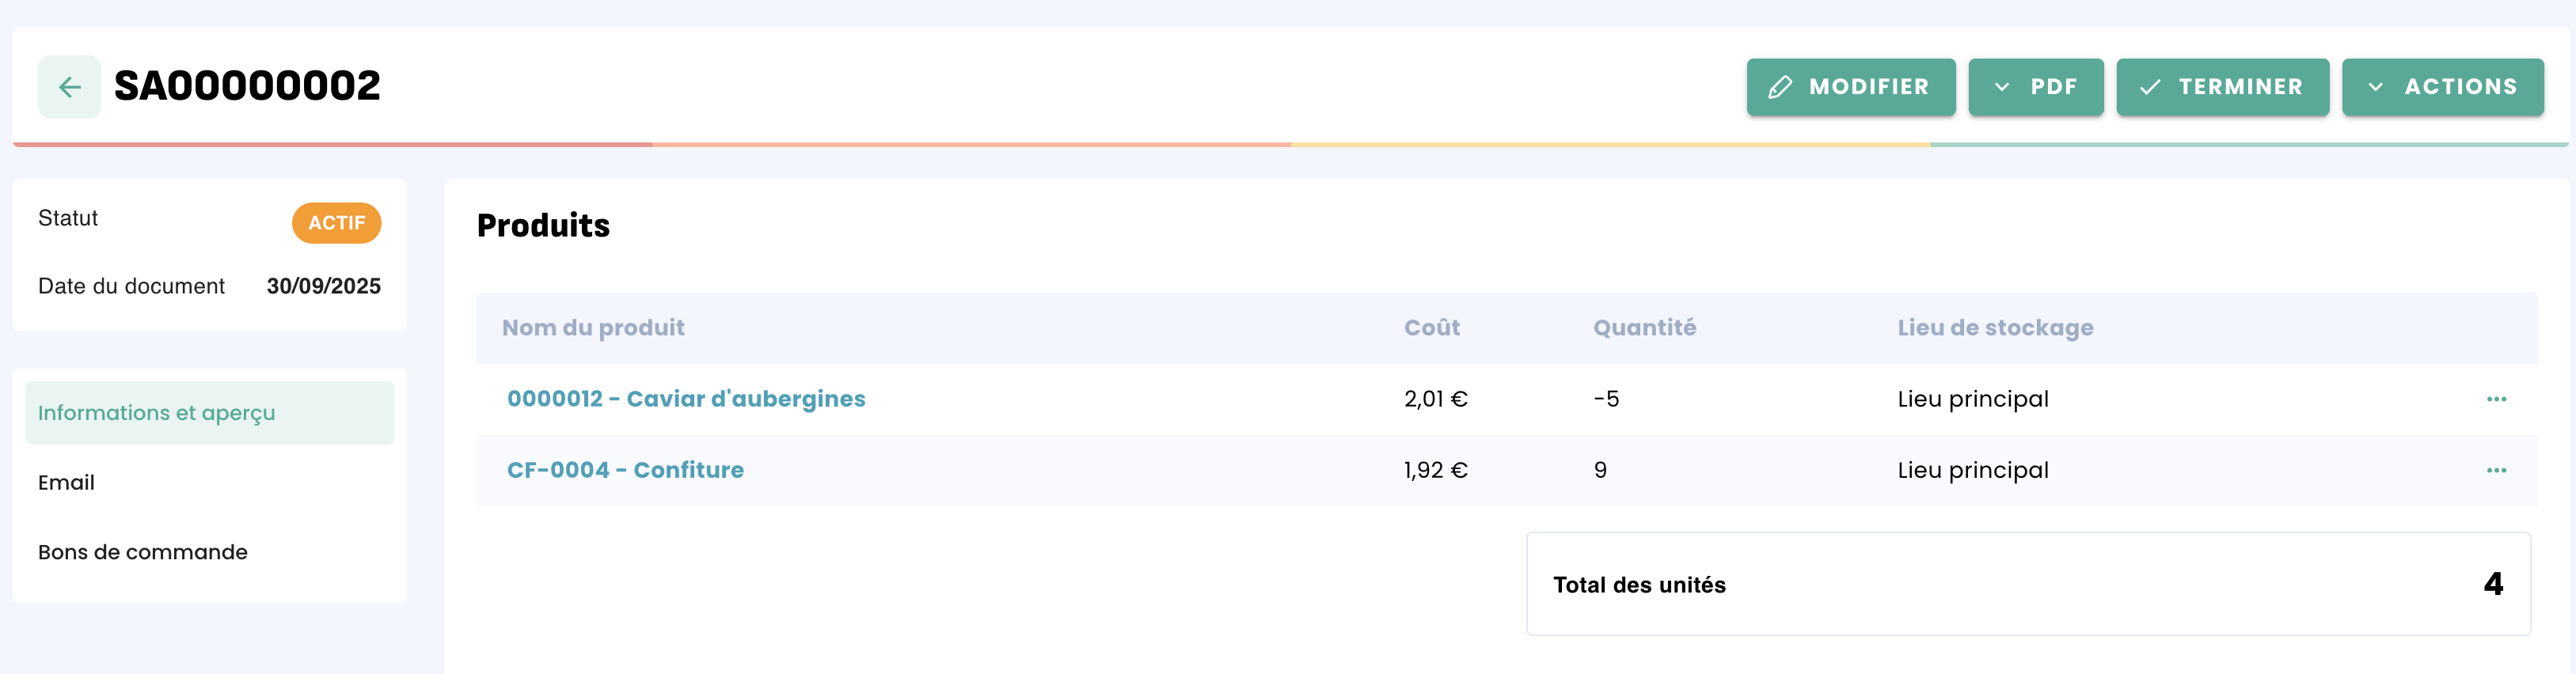This screenshot has width=2576, height=674.
Task: Click the Nom du produit column header
Action: point(593,328)
